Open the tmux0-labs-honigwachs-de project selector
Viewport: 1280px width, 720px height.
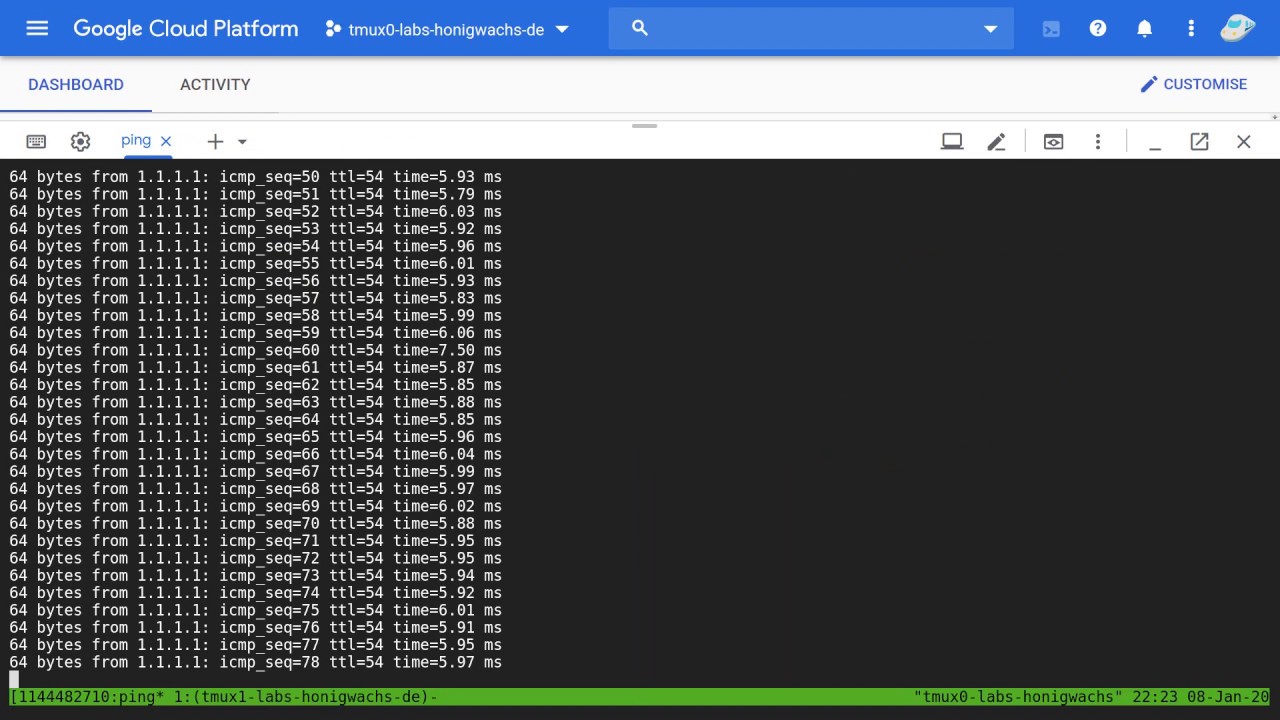tap(447, 29)
